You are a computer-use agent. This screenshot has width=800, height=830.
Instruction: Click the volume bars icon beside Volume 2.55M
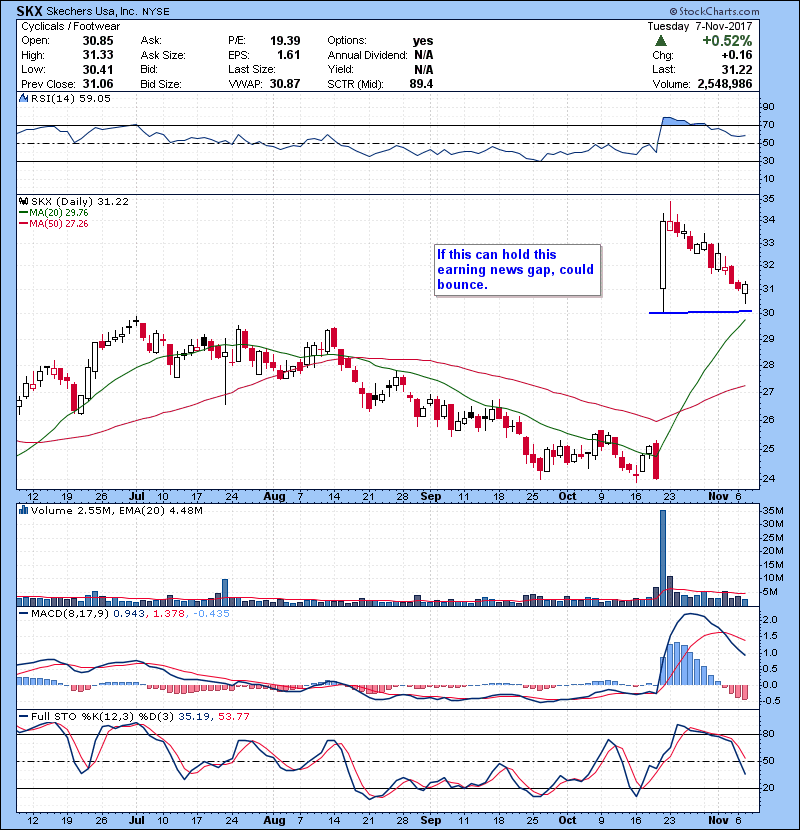tap(23, 510)
